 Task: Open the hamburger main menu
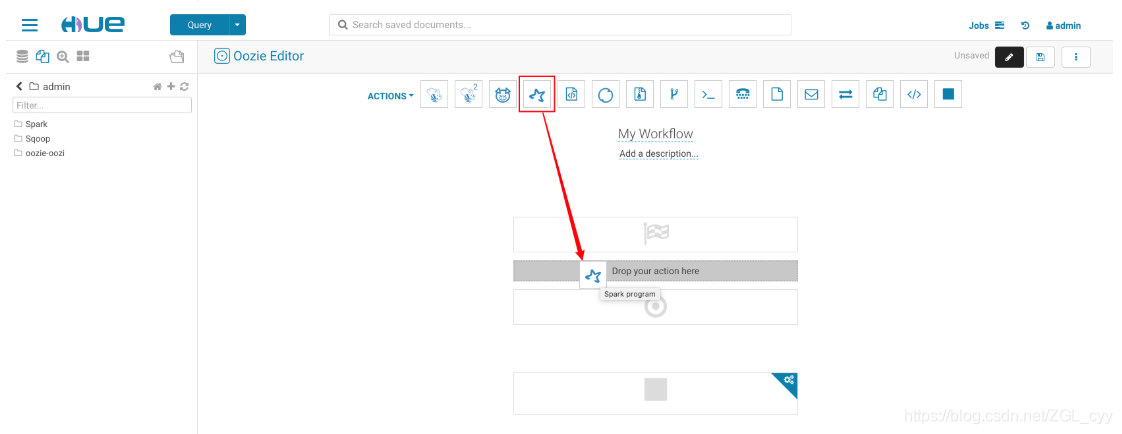coord(29,25)
